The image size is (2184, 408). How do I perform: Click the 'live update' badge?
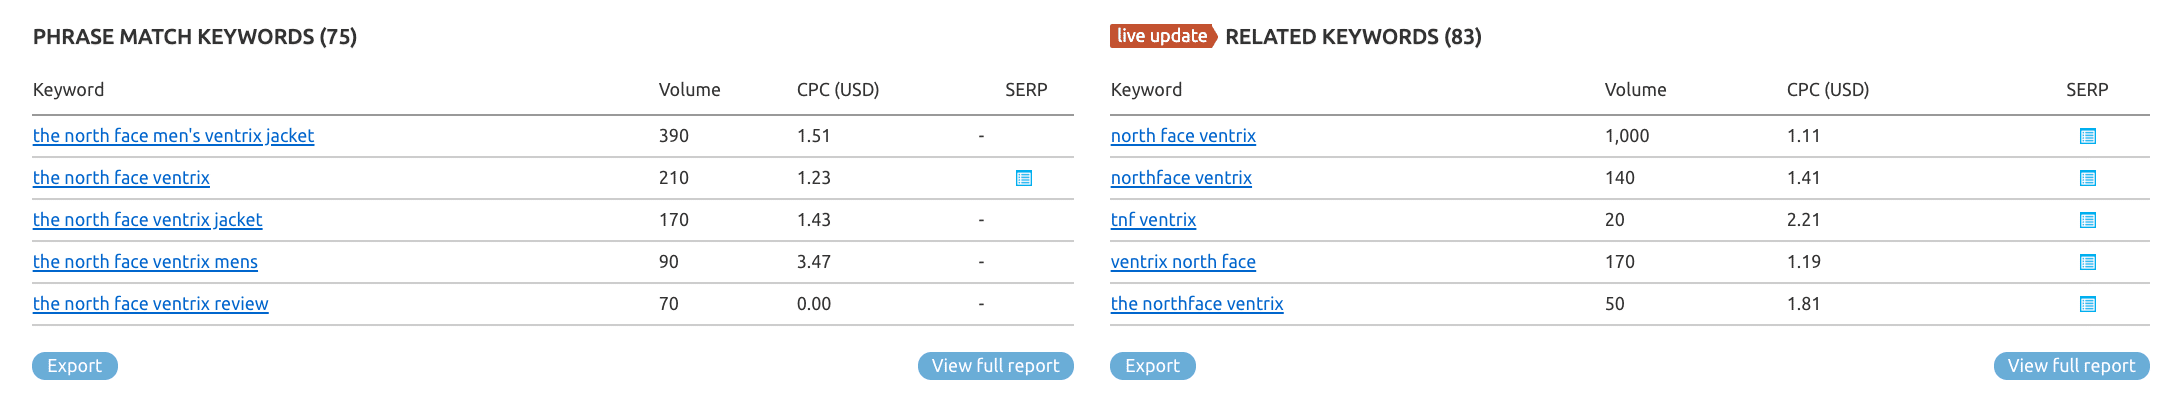(x=1163, y=36)
